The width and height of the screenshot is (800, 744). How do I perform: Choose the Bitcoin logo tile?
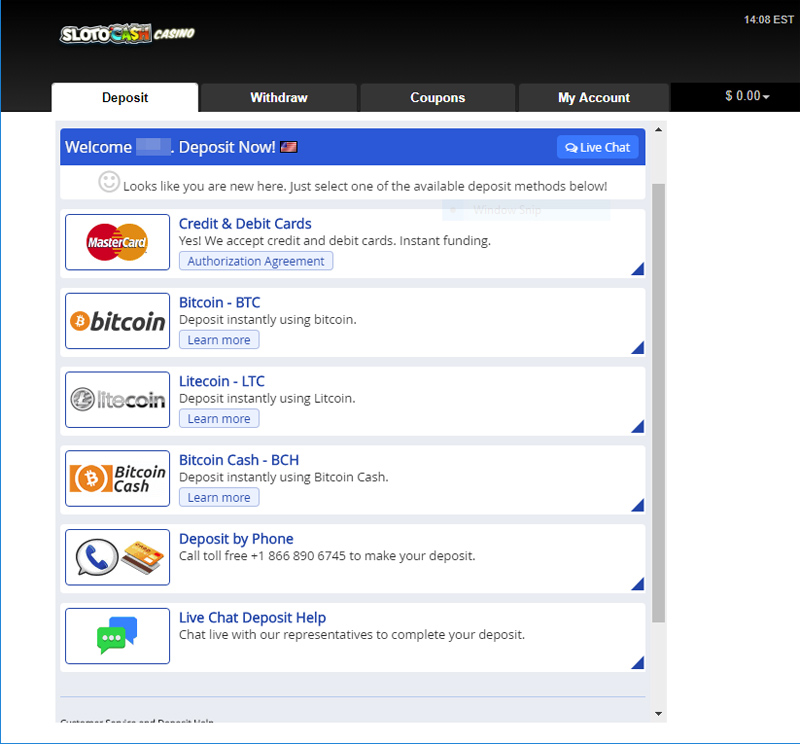point(117,321)
